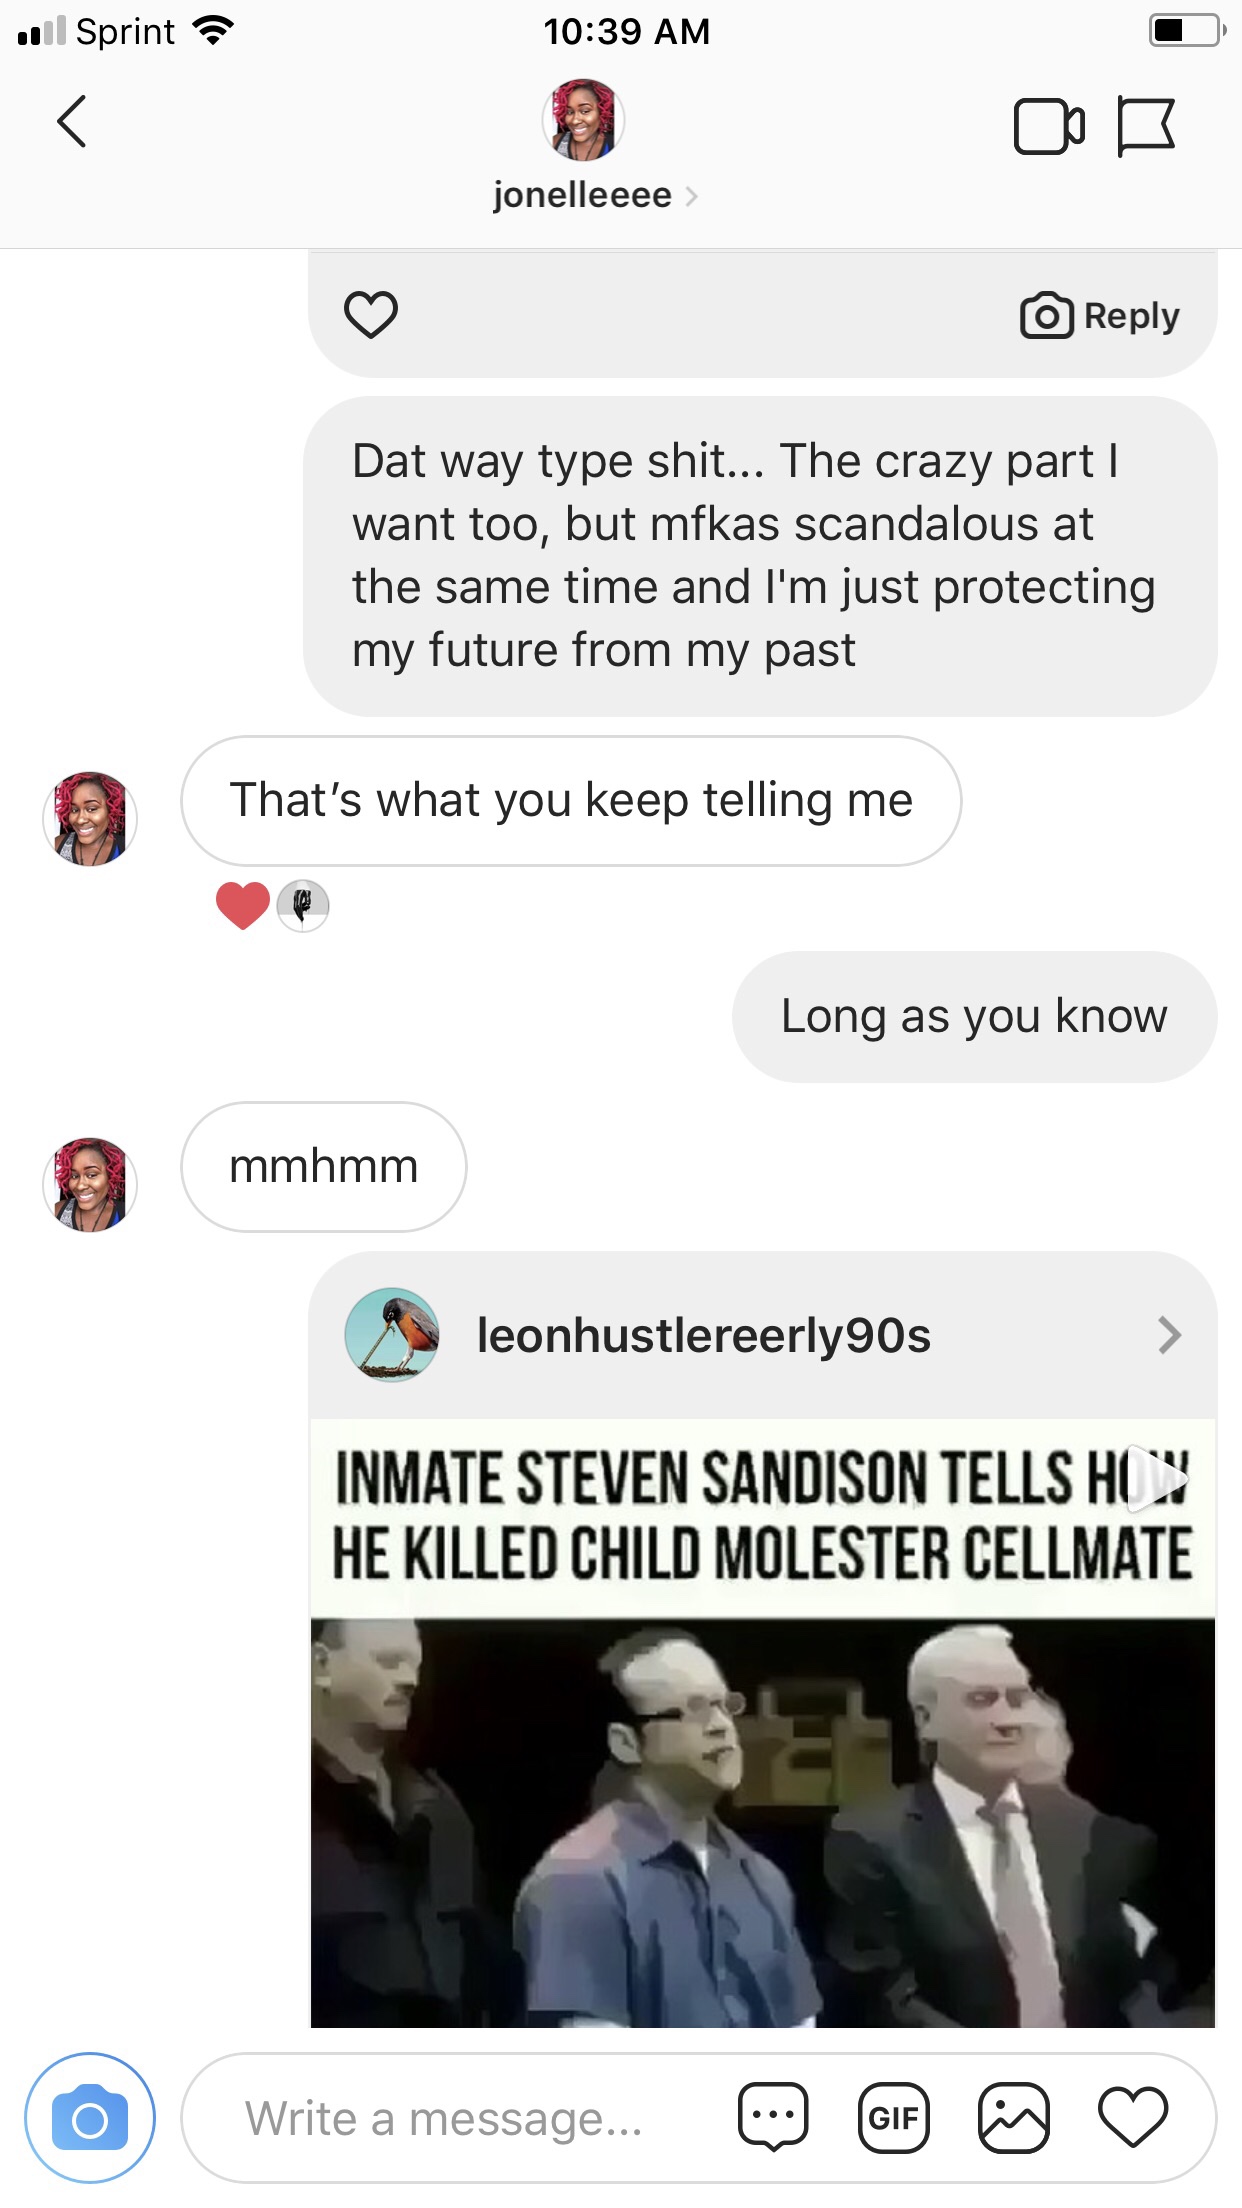Open the blue camera button
This screenshot has width=1242, height=2208.
[90, 2118]
